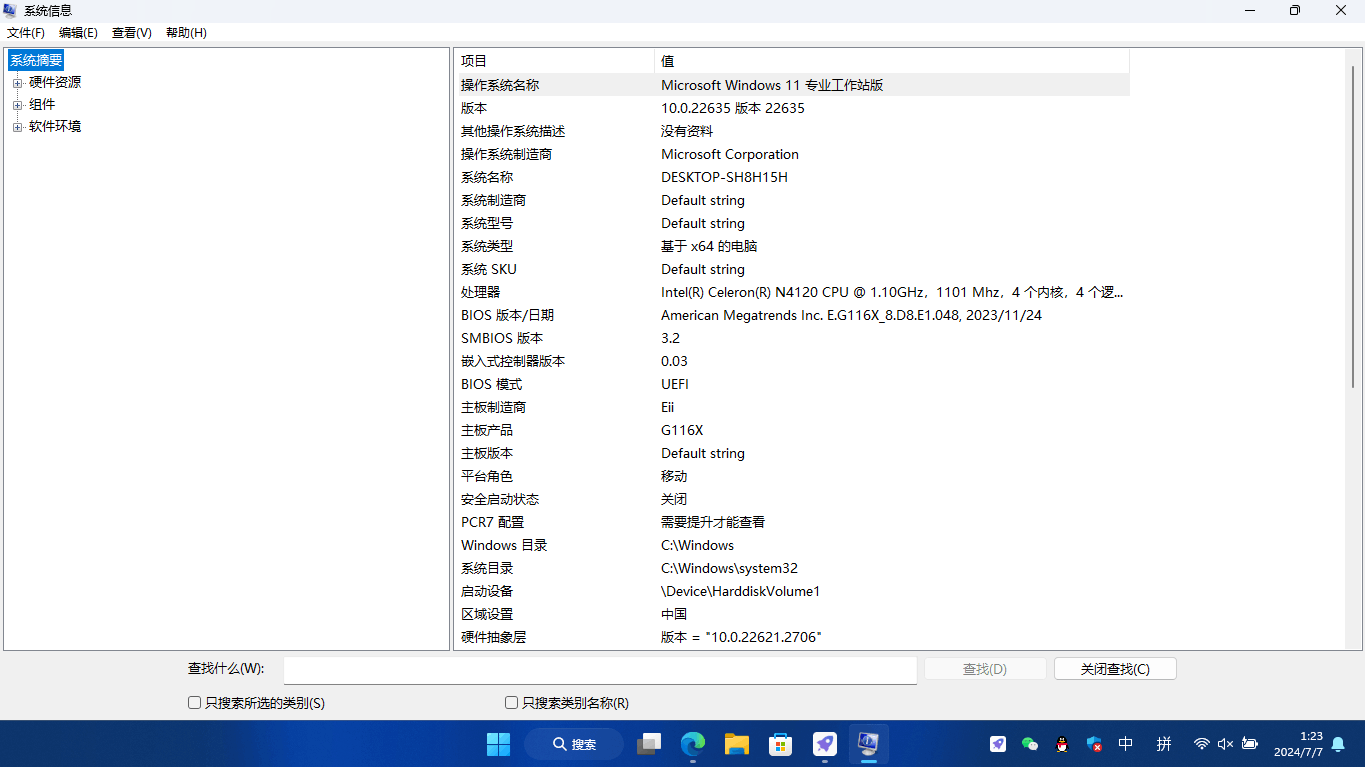Click the 查找(D) button
The image size is (1365, 767).
[x=985, y=669]
